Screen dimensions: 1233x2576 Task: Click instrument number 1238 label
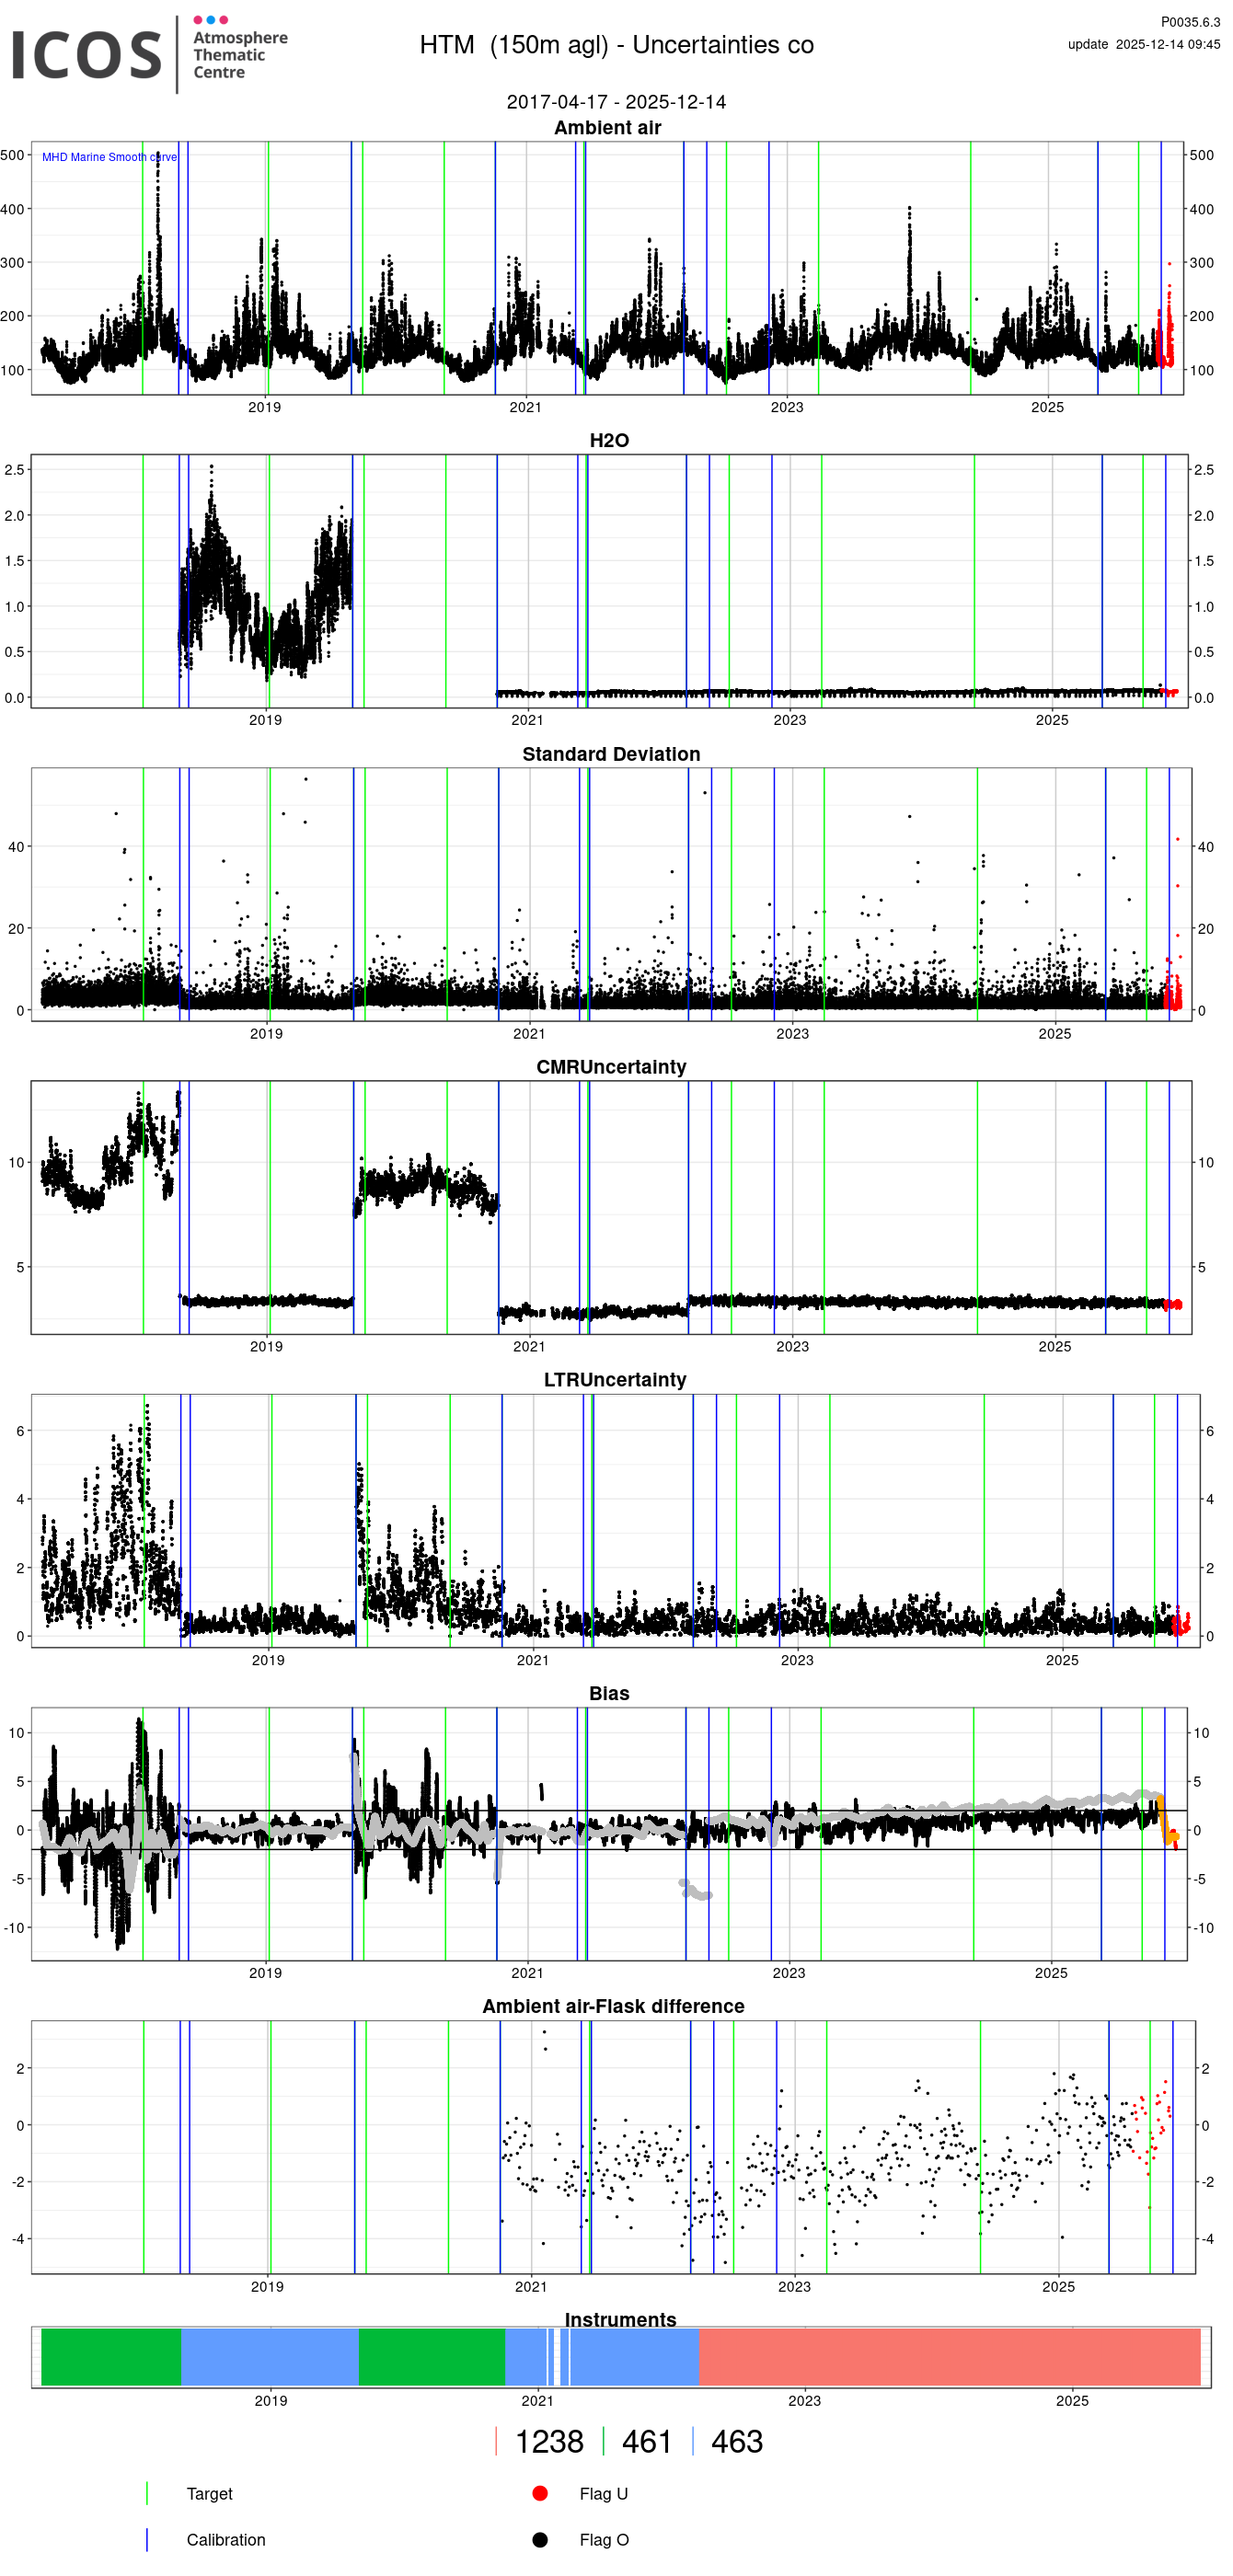coord(548,2441)
